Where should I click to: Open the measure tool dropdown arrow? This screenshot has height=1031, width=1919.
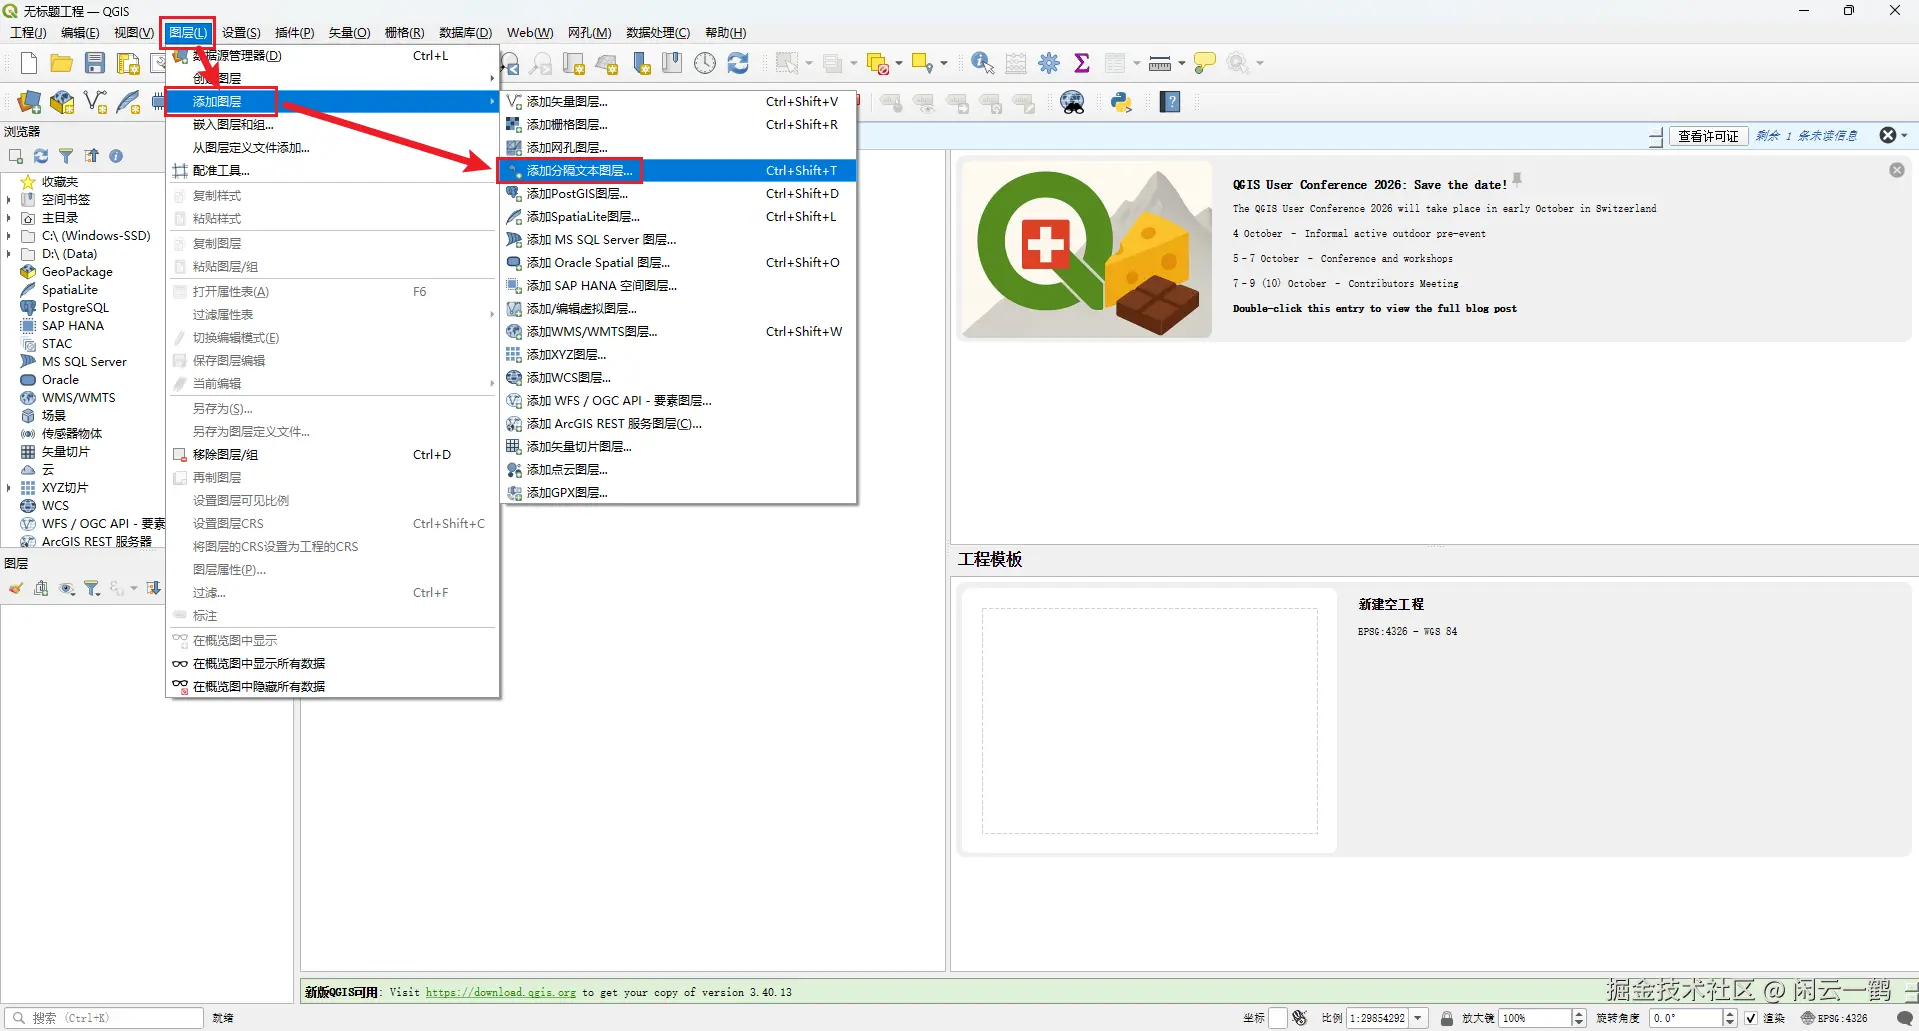1181,64
